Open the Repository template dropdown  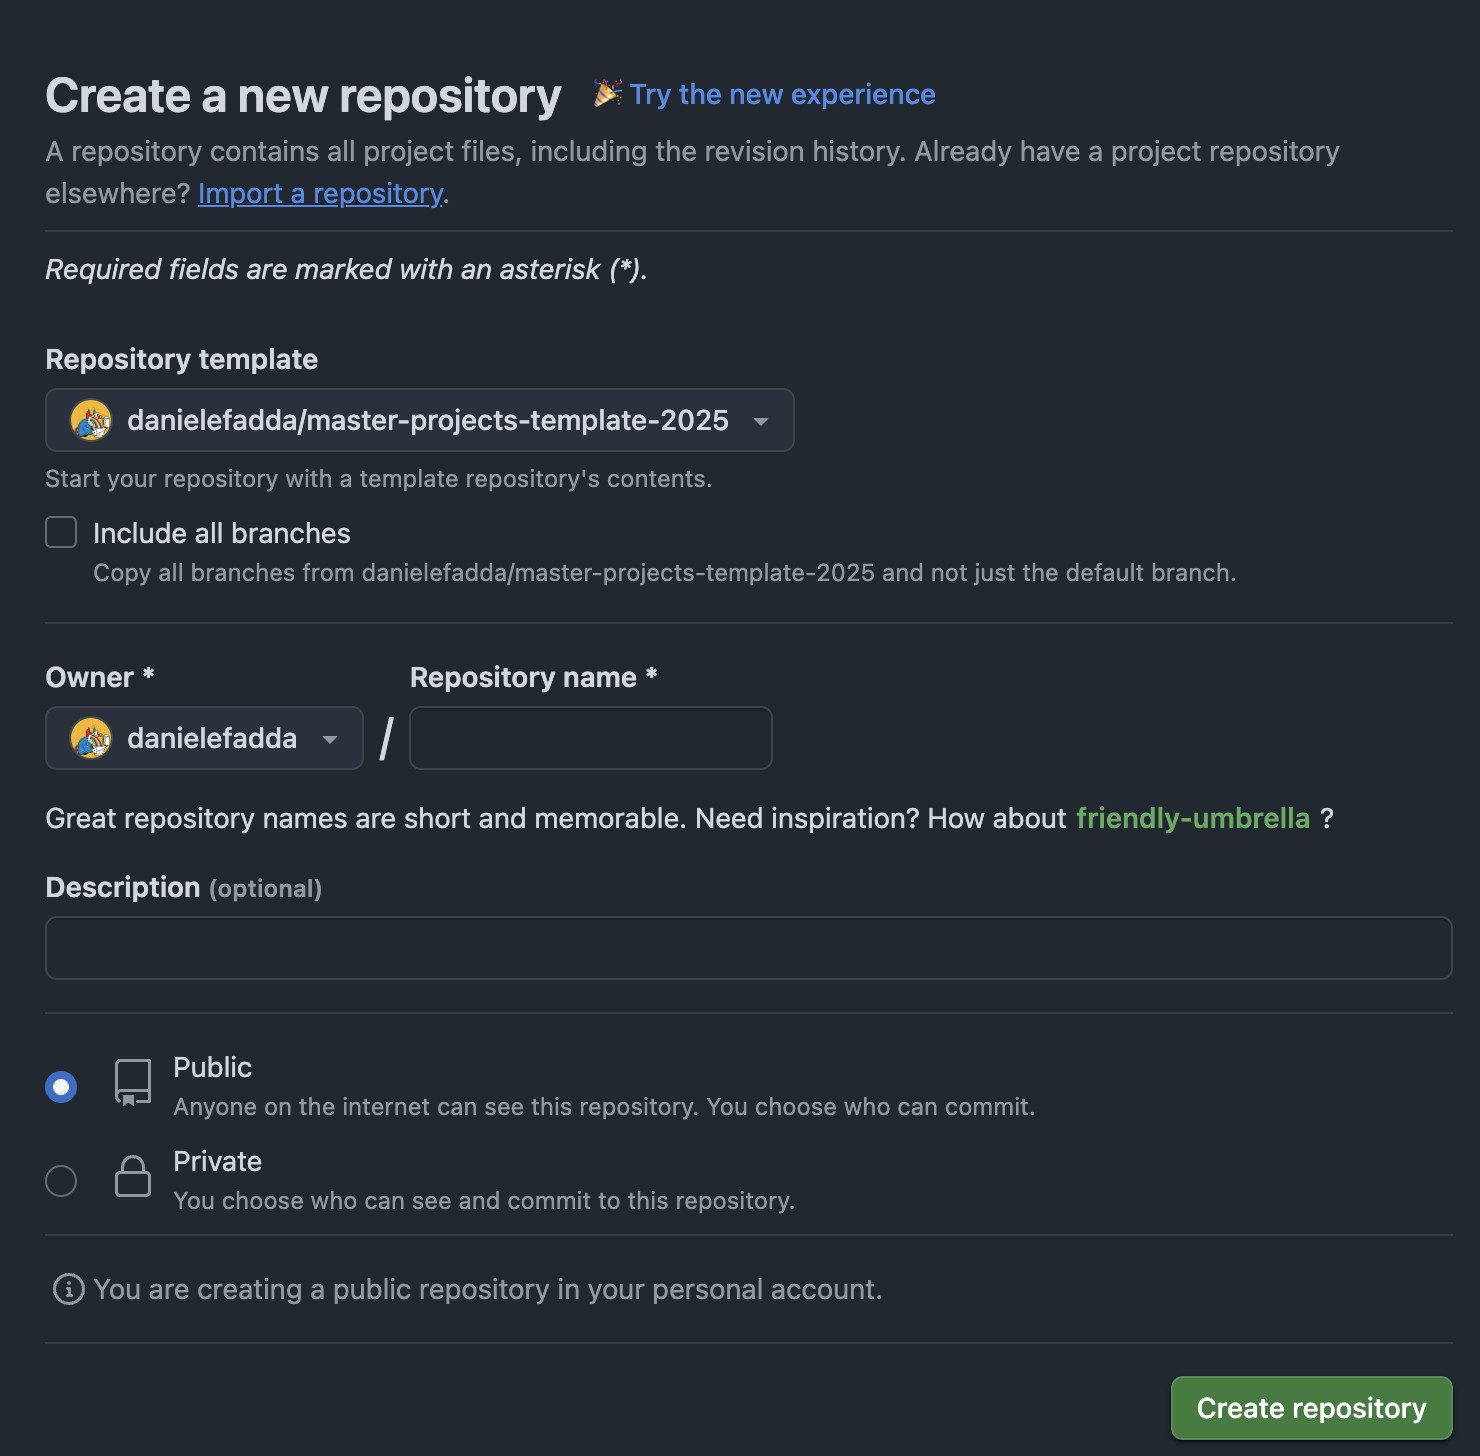pyautogui.click(x=420, y=421)
